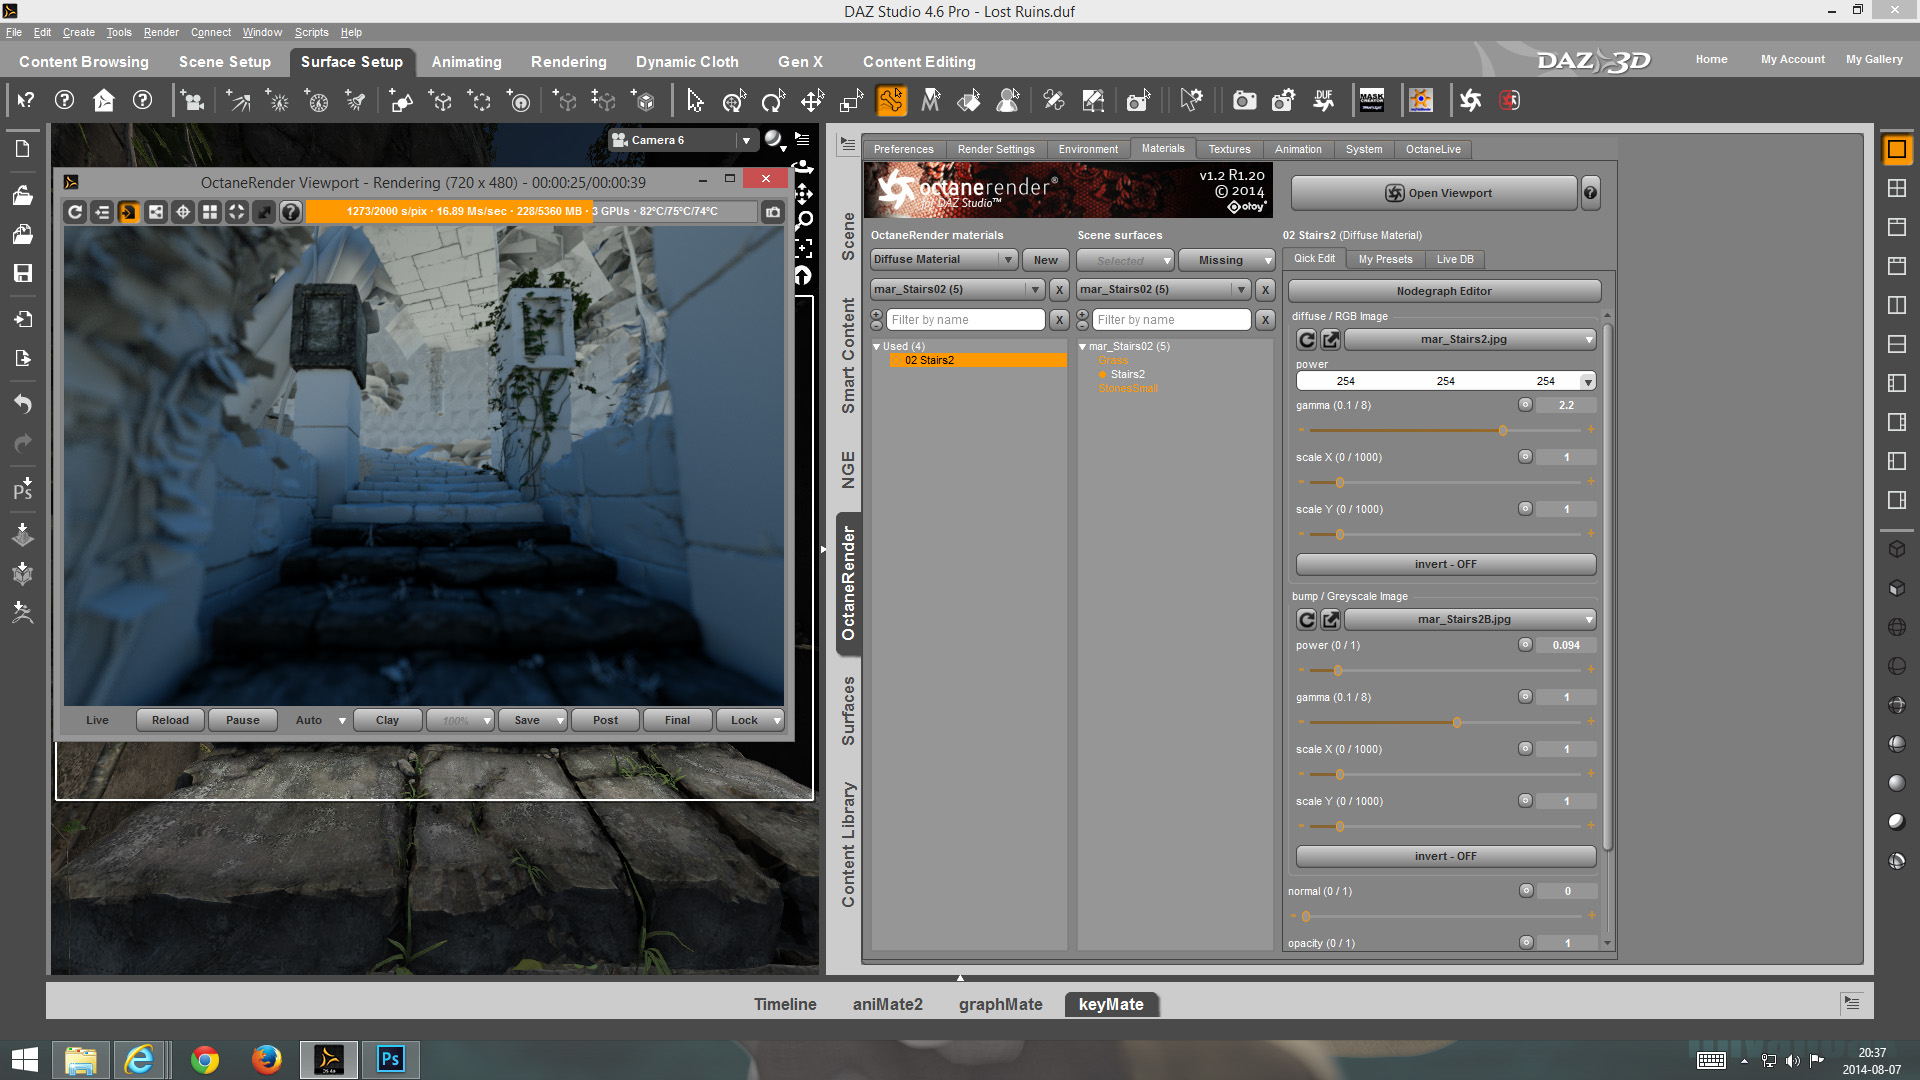Open the Diffuse Material type dropdown
Viewport: 1920px width, 1080px height.
[x=943, y=260]
